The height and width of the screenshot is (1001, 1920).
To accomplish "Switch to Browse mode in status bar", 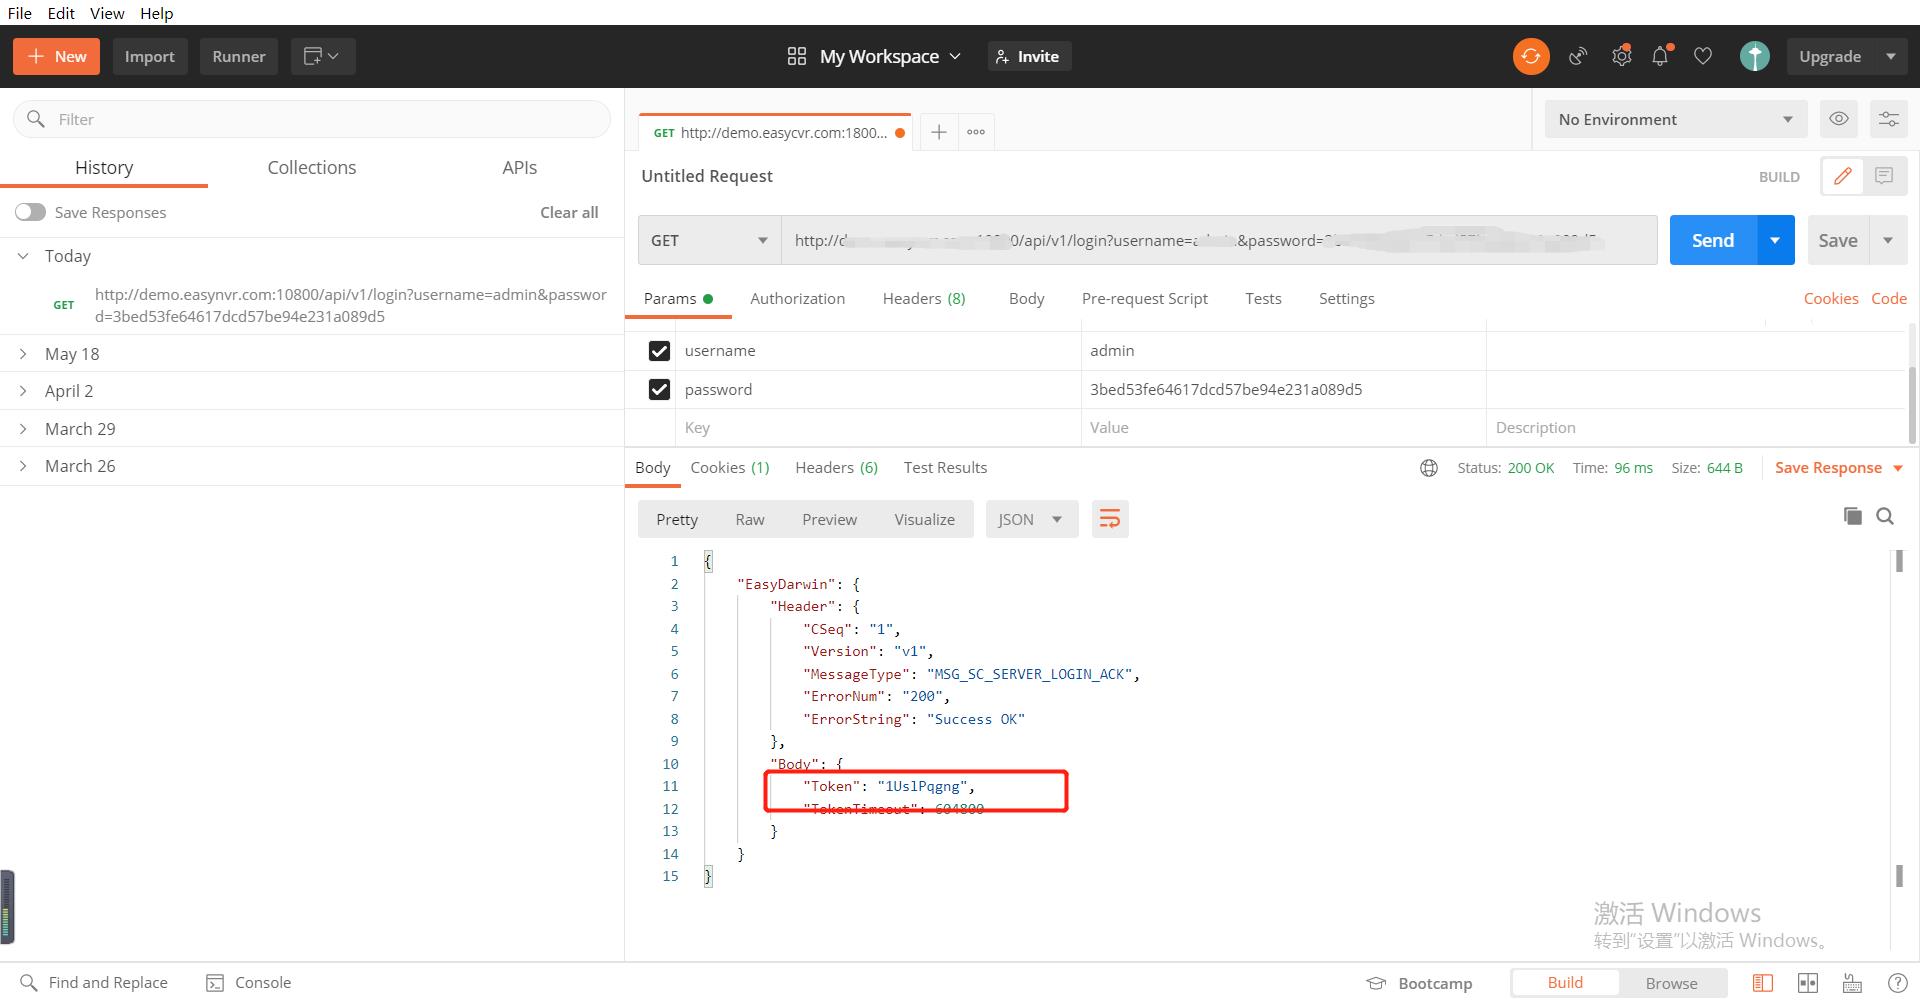I will (x=1671, y=983).
